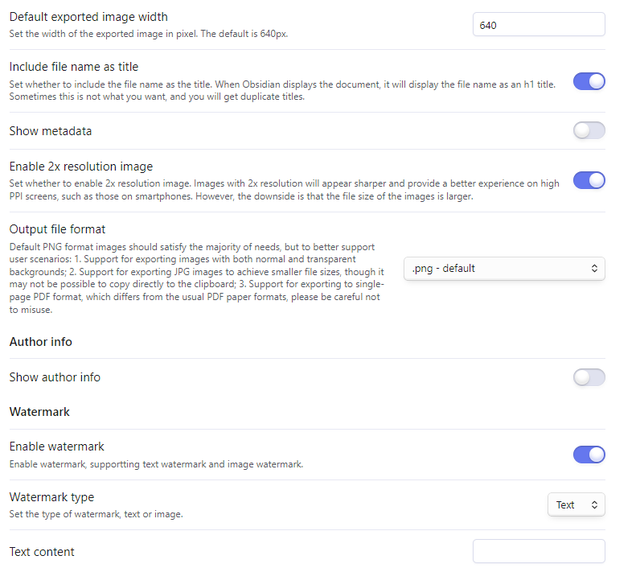
Task: Click the Include file name as title label
Action: 74,67
